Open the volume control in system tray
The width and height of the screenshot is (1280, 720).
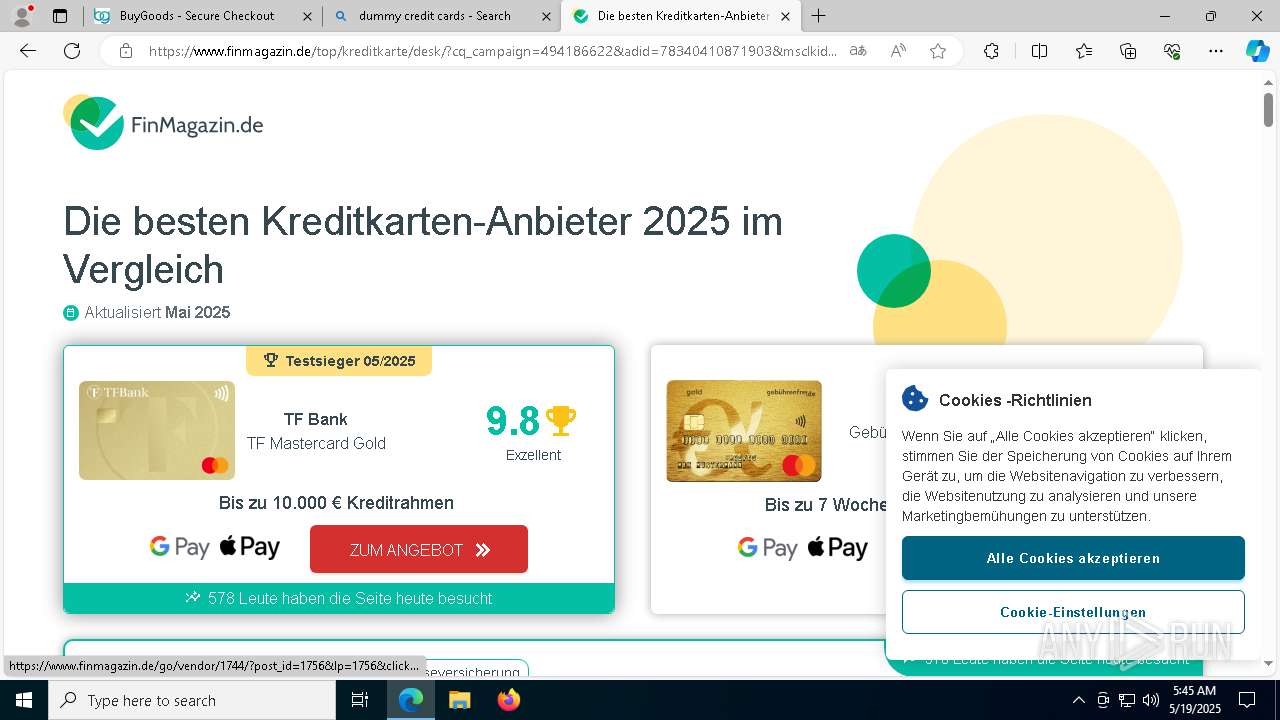(x=1150, y=700)
